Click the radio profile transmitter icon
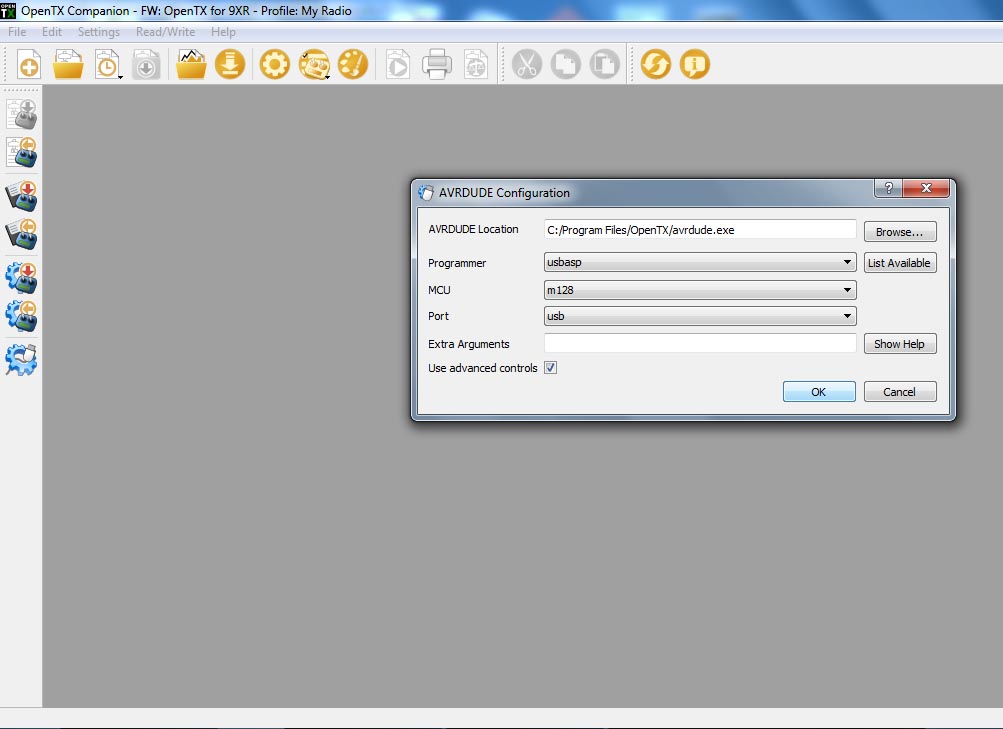 [314, 64]
